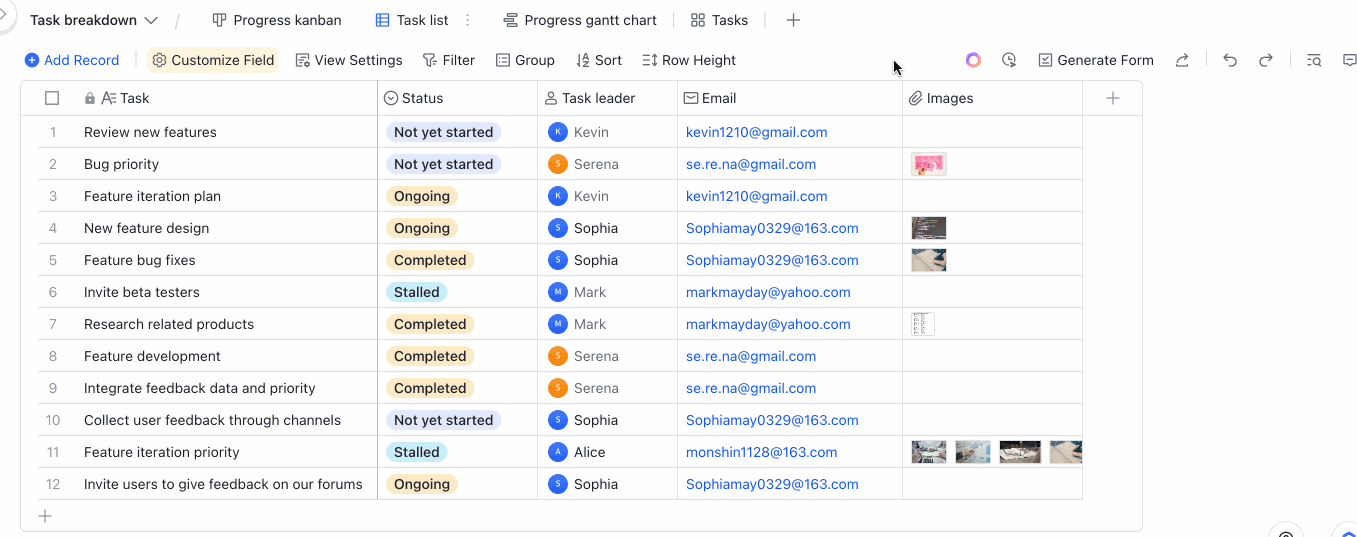Add a new view with plus tab icon
This screenshot has width=1357, height=537.
[793, 20]
